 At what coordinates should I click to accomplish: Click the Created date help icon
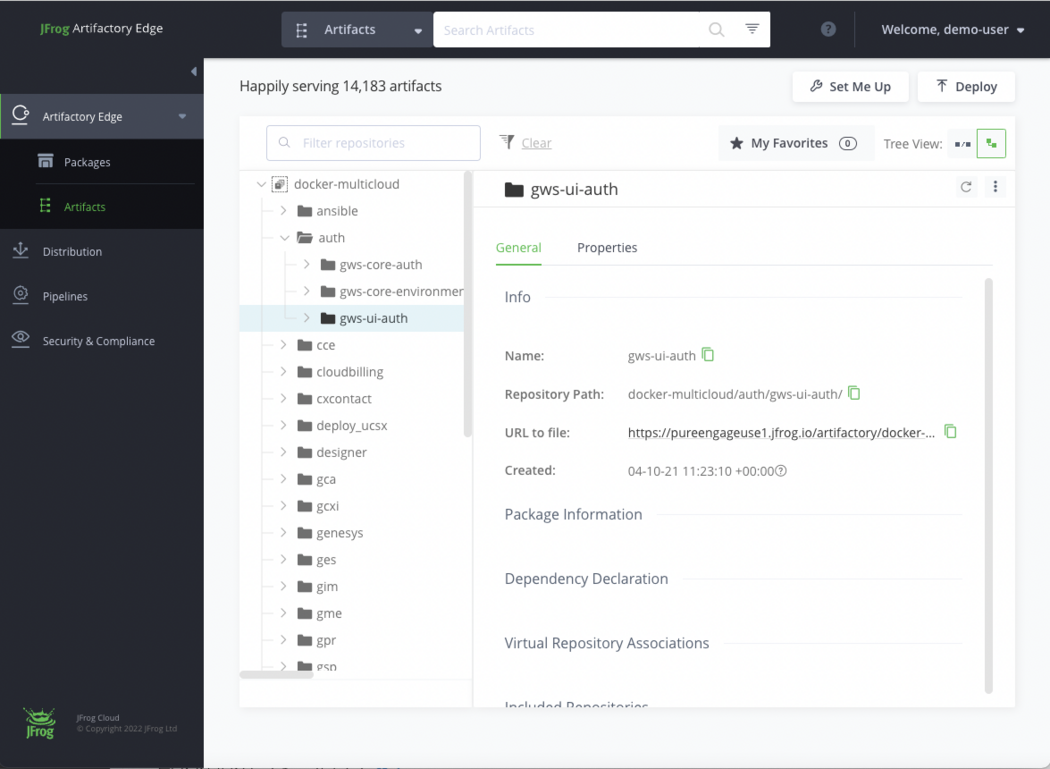click(x=781, y=471)
